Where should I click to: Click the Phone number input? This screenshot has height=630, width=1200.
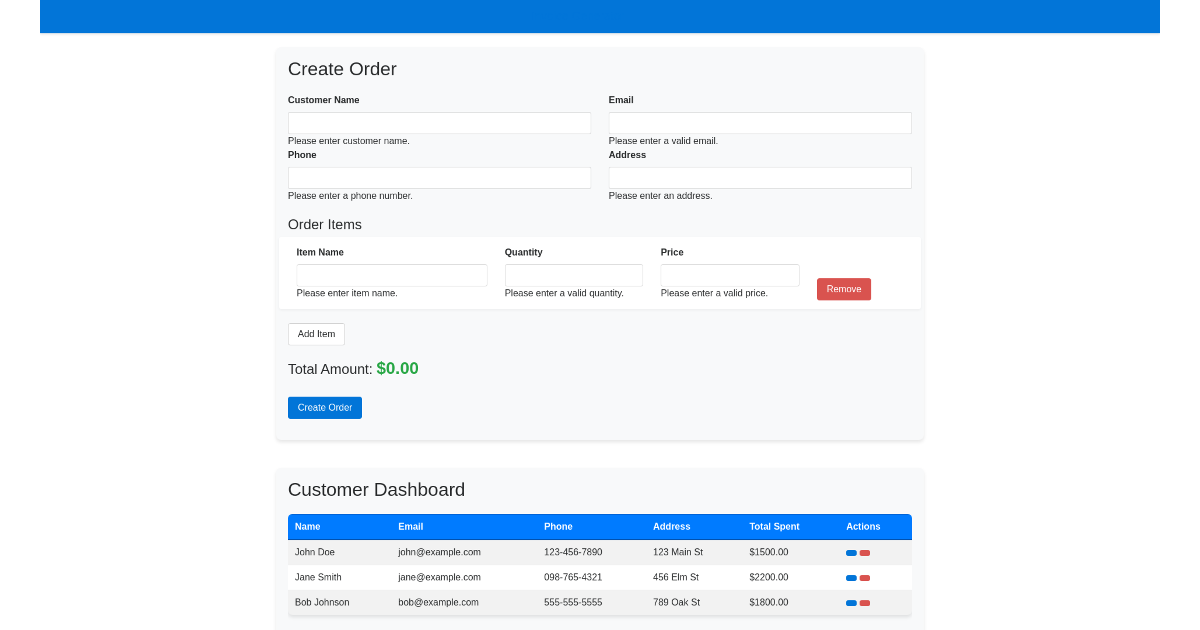(x=440, y=177)
